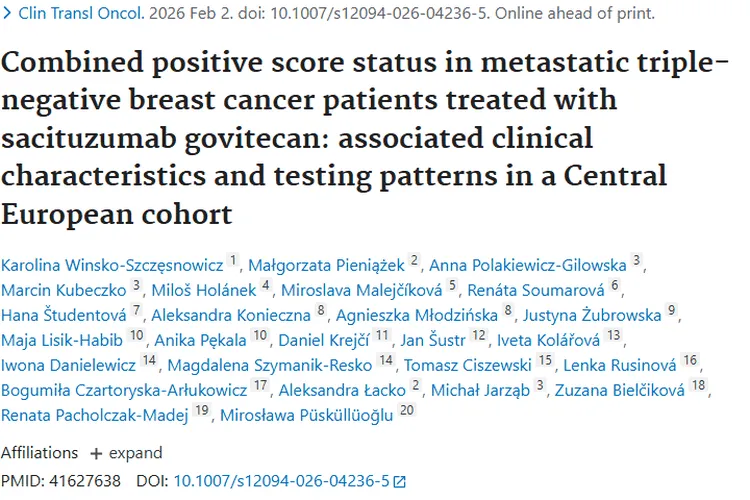The image size is (750, 500).
Task: Click author Tomasz Ciszewski
Action: (x=470, y=365)
